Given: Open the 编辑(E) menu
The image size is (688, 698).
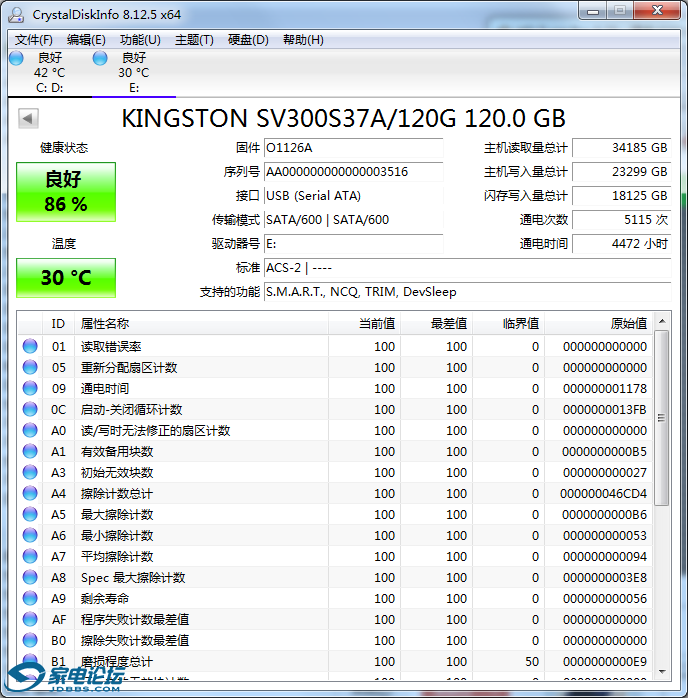Looking at the screenshot, I should pos(86,40).
